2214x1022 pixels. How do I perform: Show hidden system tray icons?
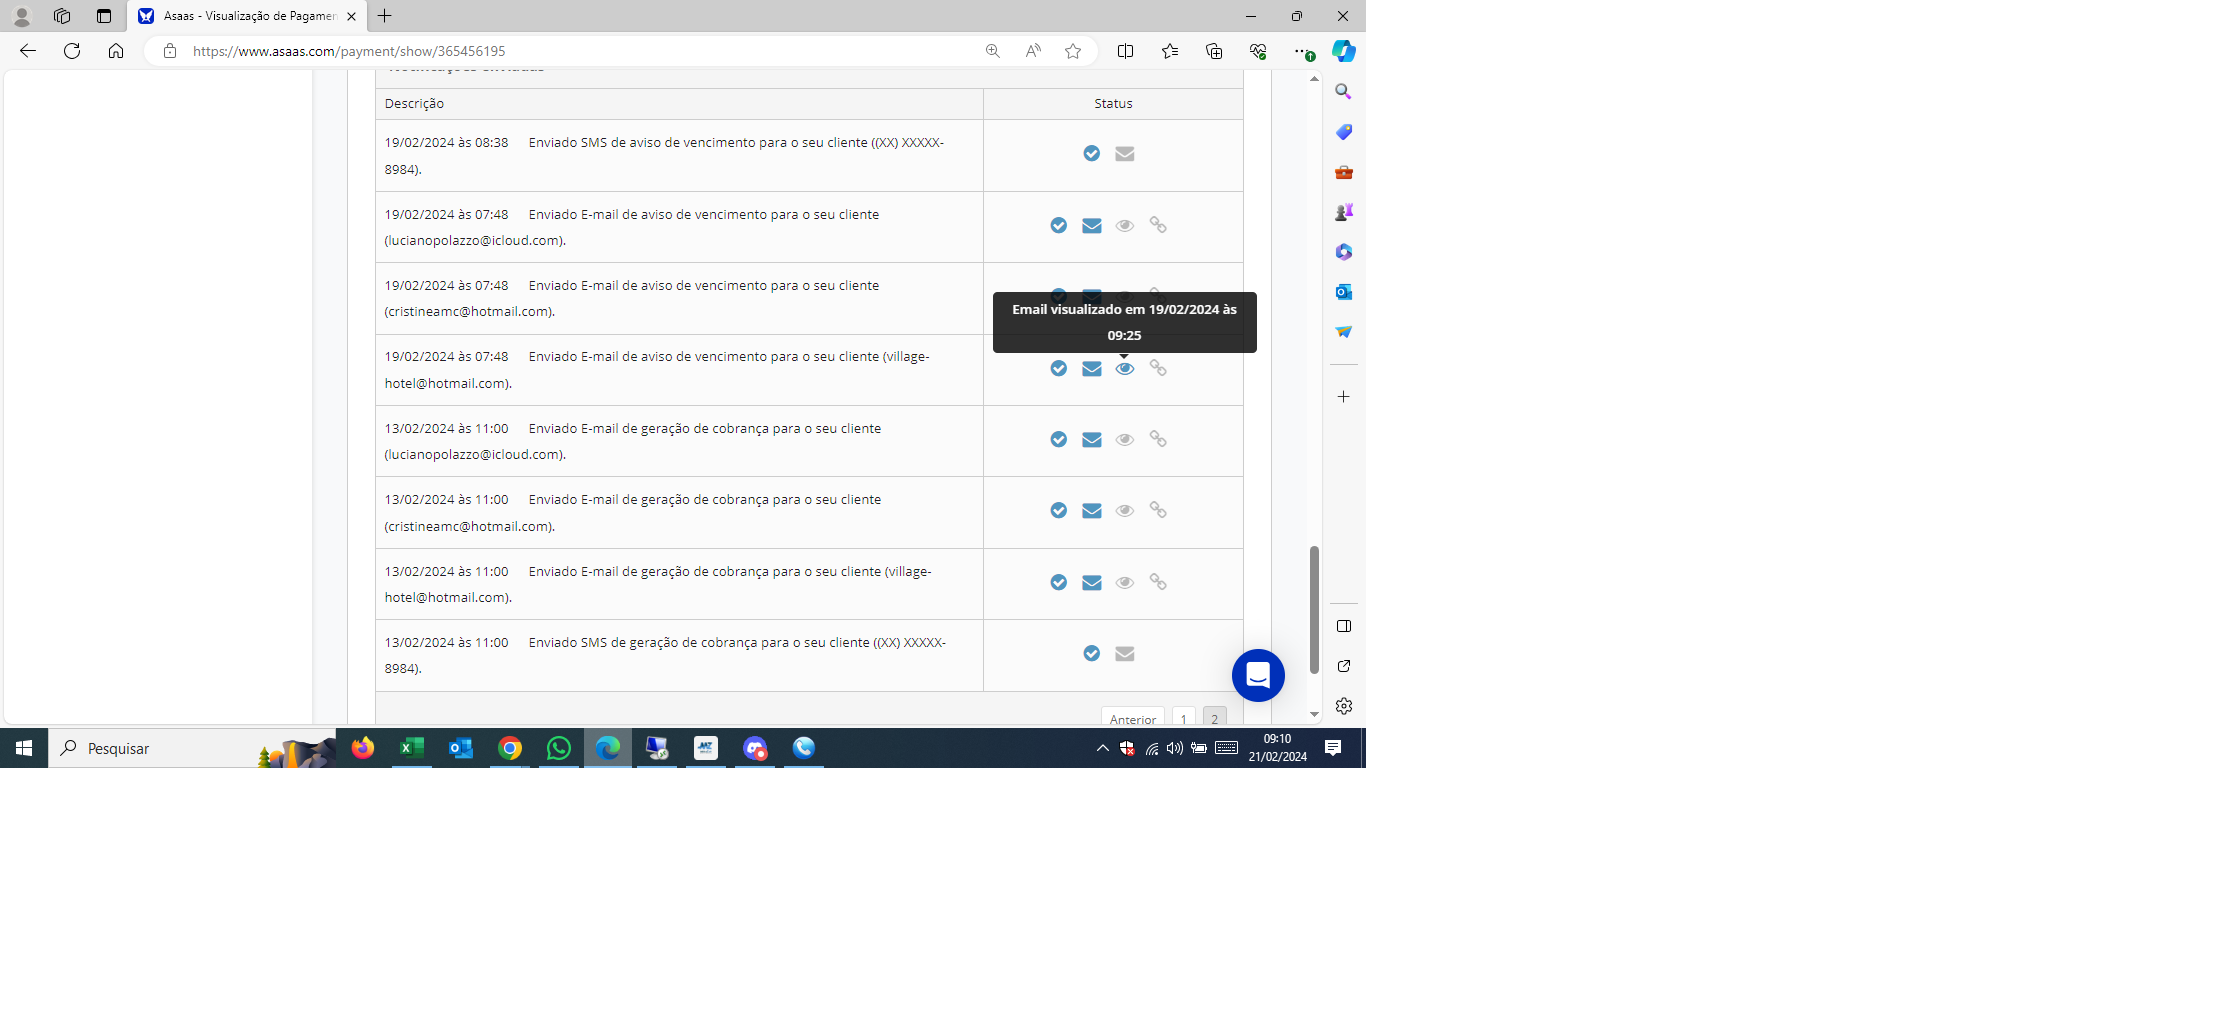tap(1103, 748)
